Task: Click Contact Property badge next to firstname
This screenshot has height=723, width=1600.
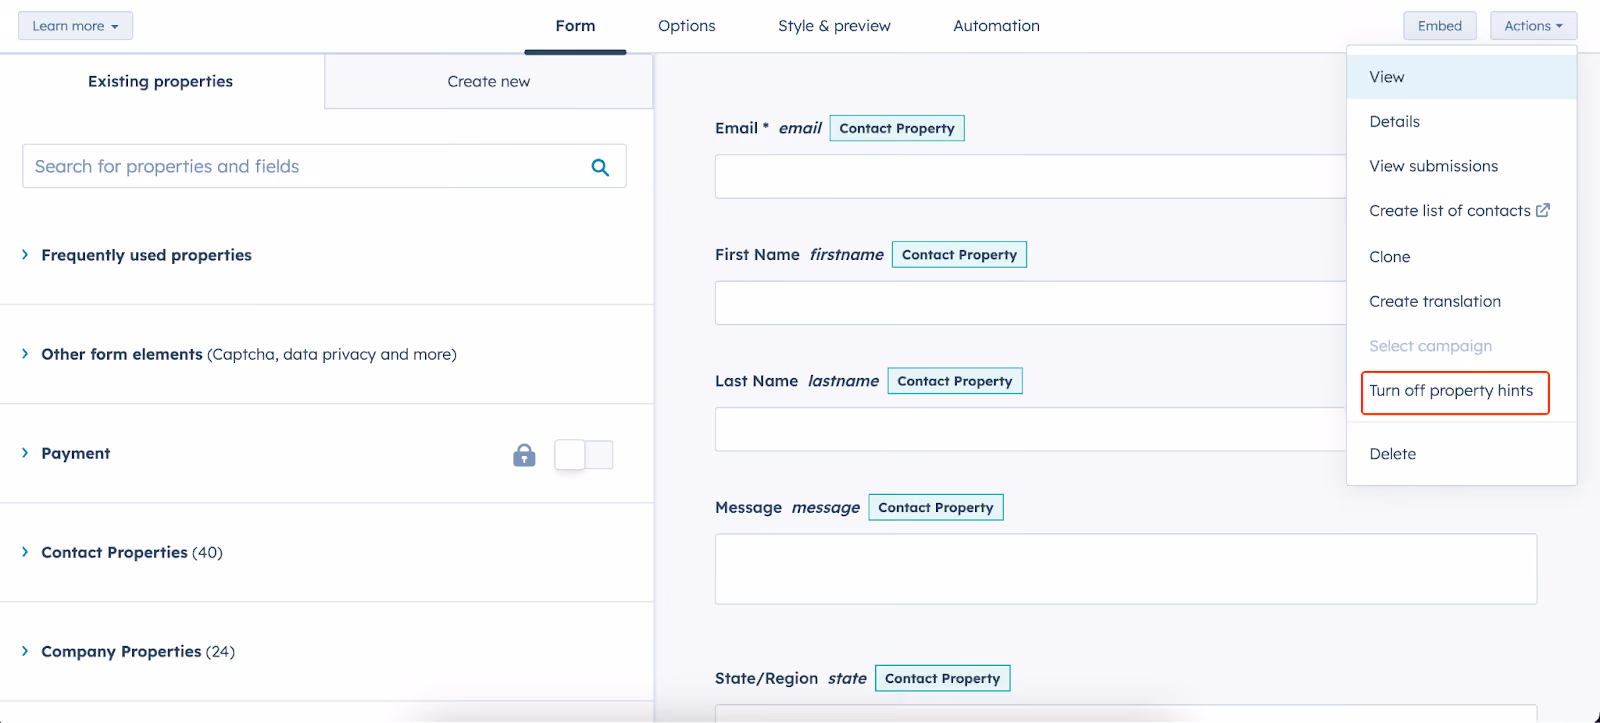Action: [959, 255]
